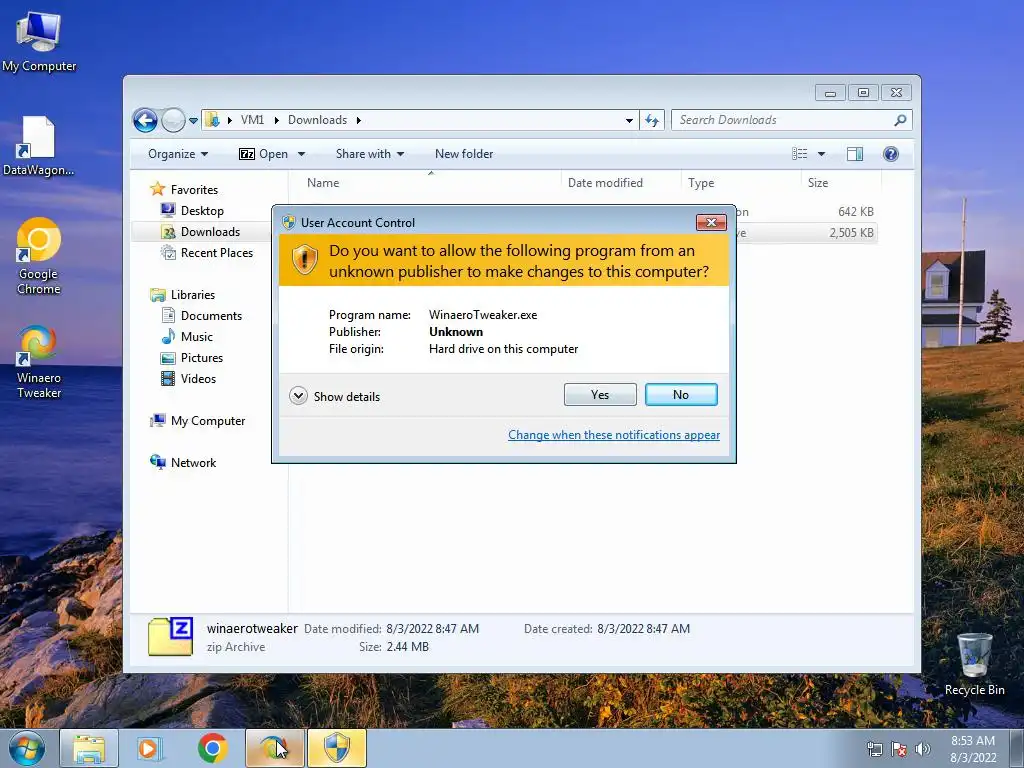
Task: Expand the arrow after VM1 in the address bar
Action: point(276,120)
